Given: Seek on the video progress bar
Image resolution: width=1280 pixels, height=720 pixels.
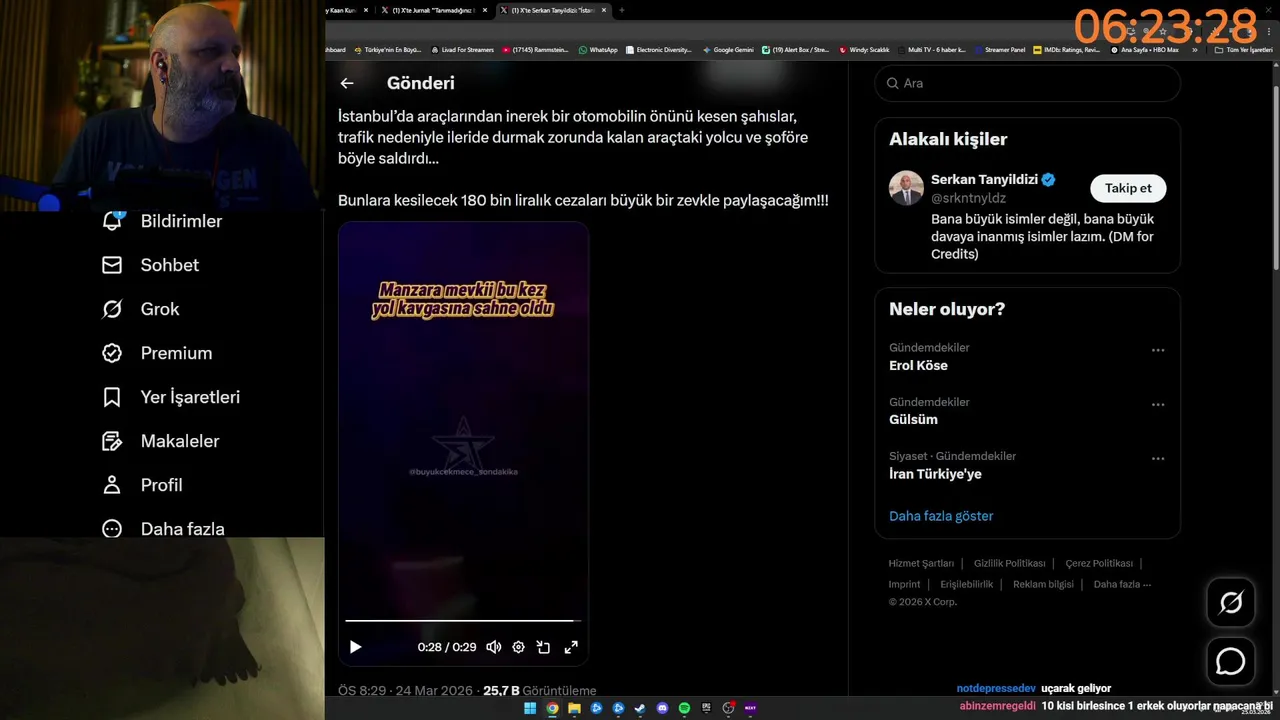Looking at the screenshot, I should coord(463,621).
